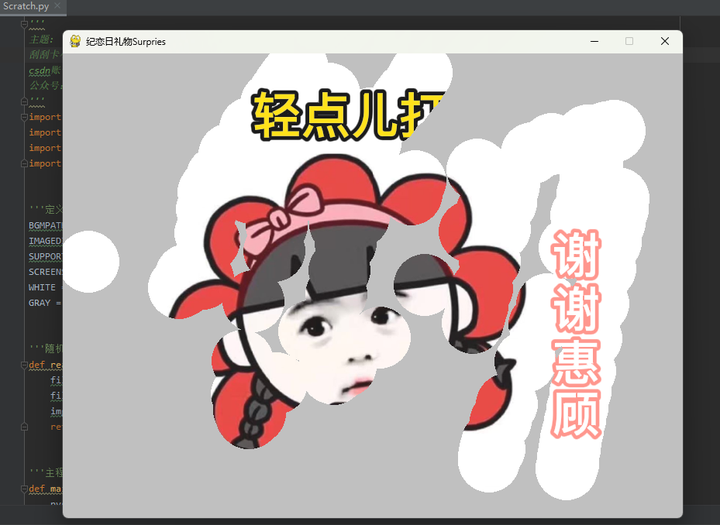Toggle the fold marker at the last import line

tap(24, 164)
